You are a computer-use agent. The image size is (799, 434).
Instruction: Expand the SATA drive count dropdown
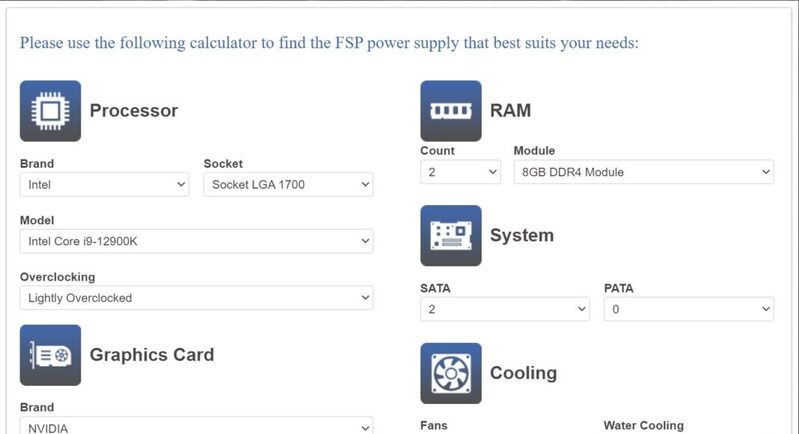[x=505, y=309]
